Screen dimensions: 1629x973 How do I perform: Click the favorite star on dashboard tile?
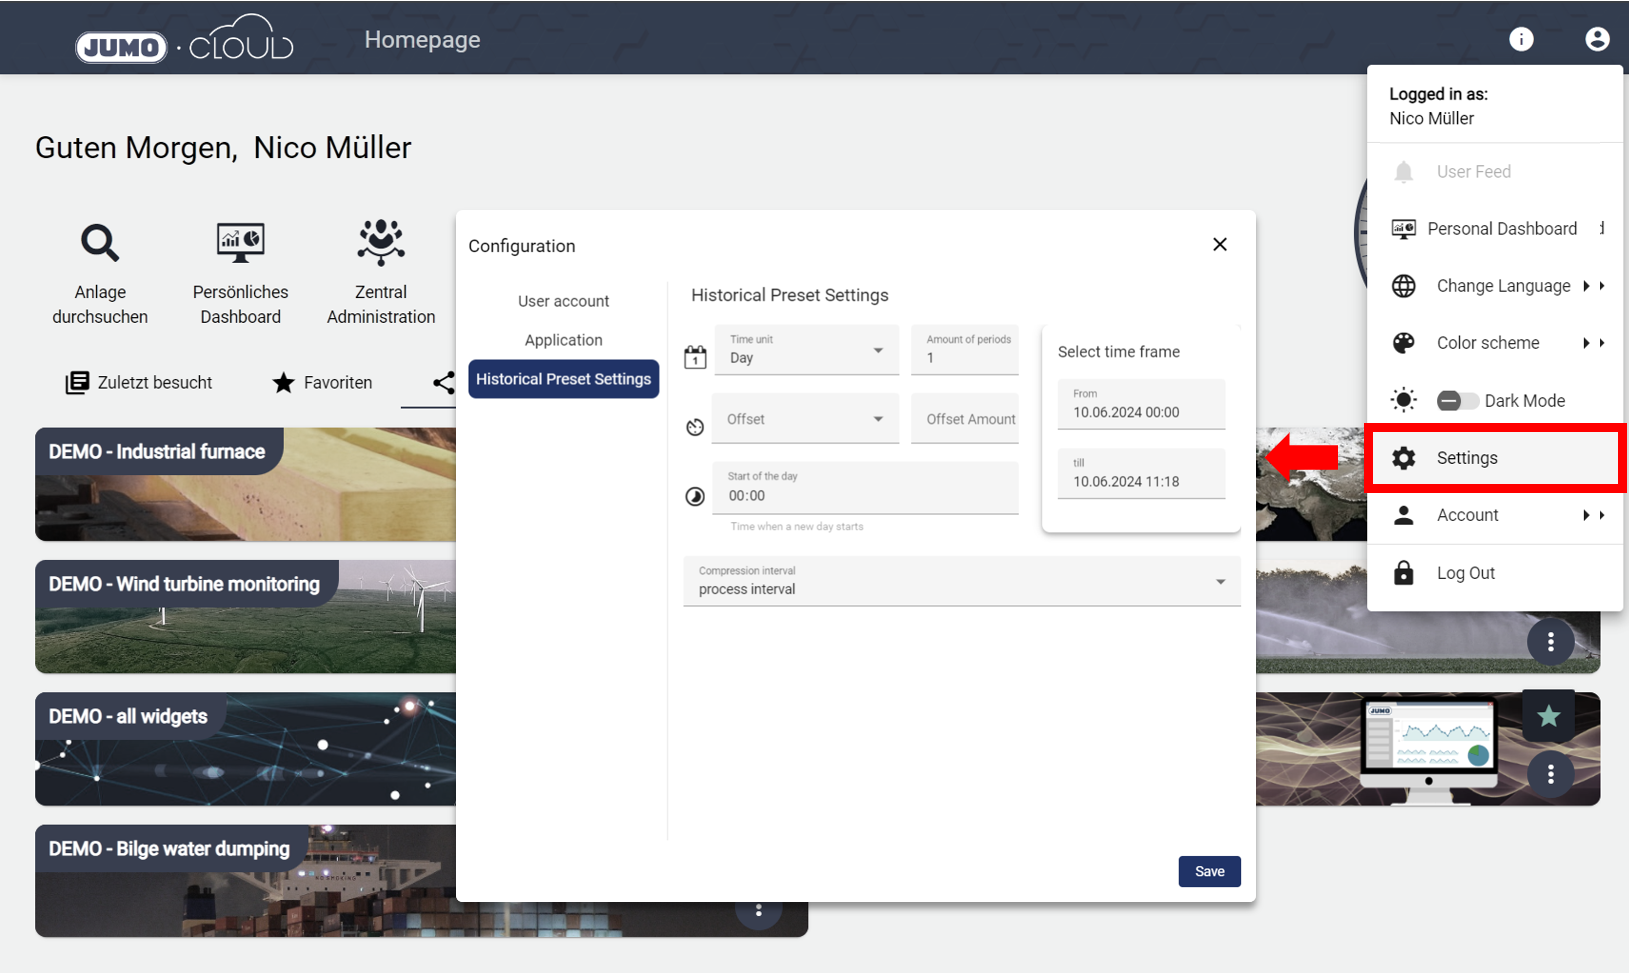[x=1548, y=716]
